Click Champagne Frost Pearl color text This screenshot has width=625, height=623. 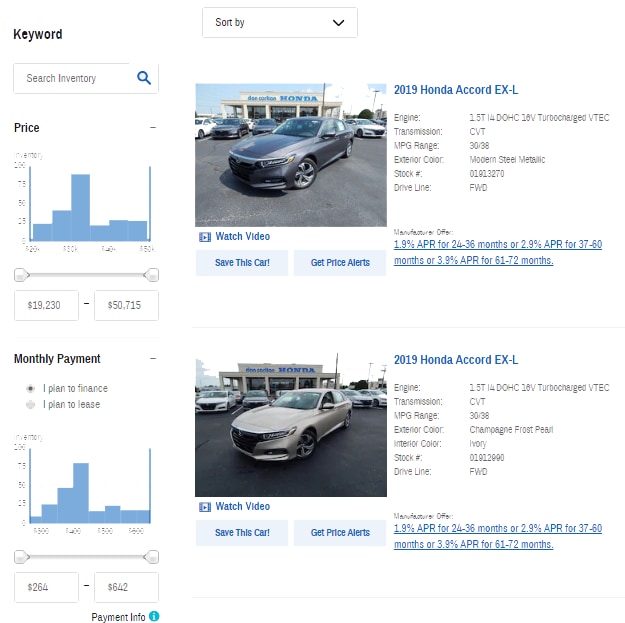pyautogui.click(x=511, y=430)
